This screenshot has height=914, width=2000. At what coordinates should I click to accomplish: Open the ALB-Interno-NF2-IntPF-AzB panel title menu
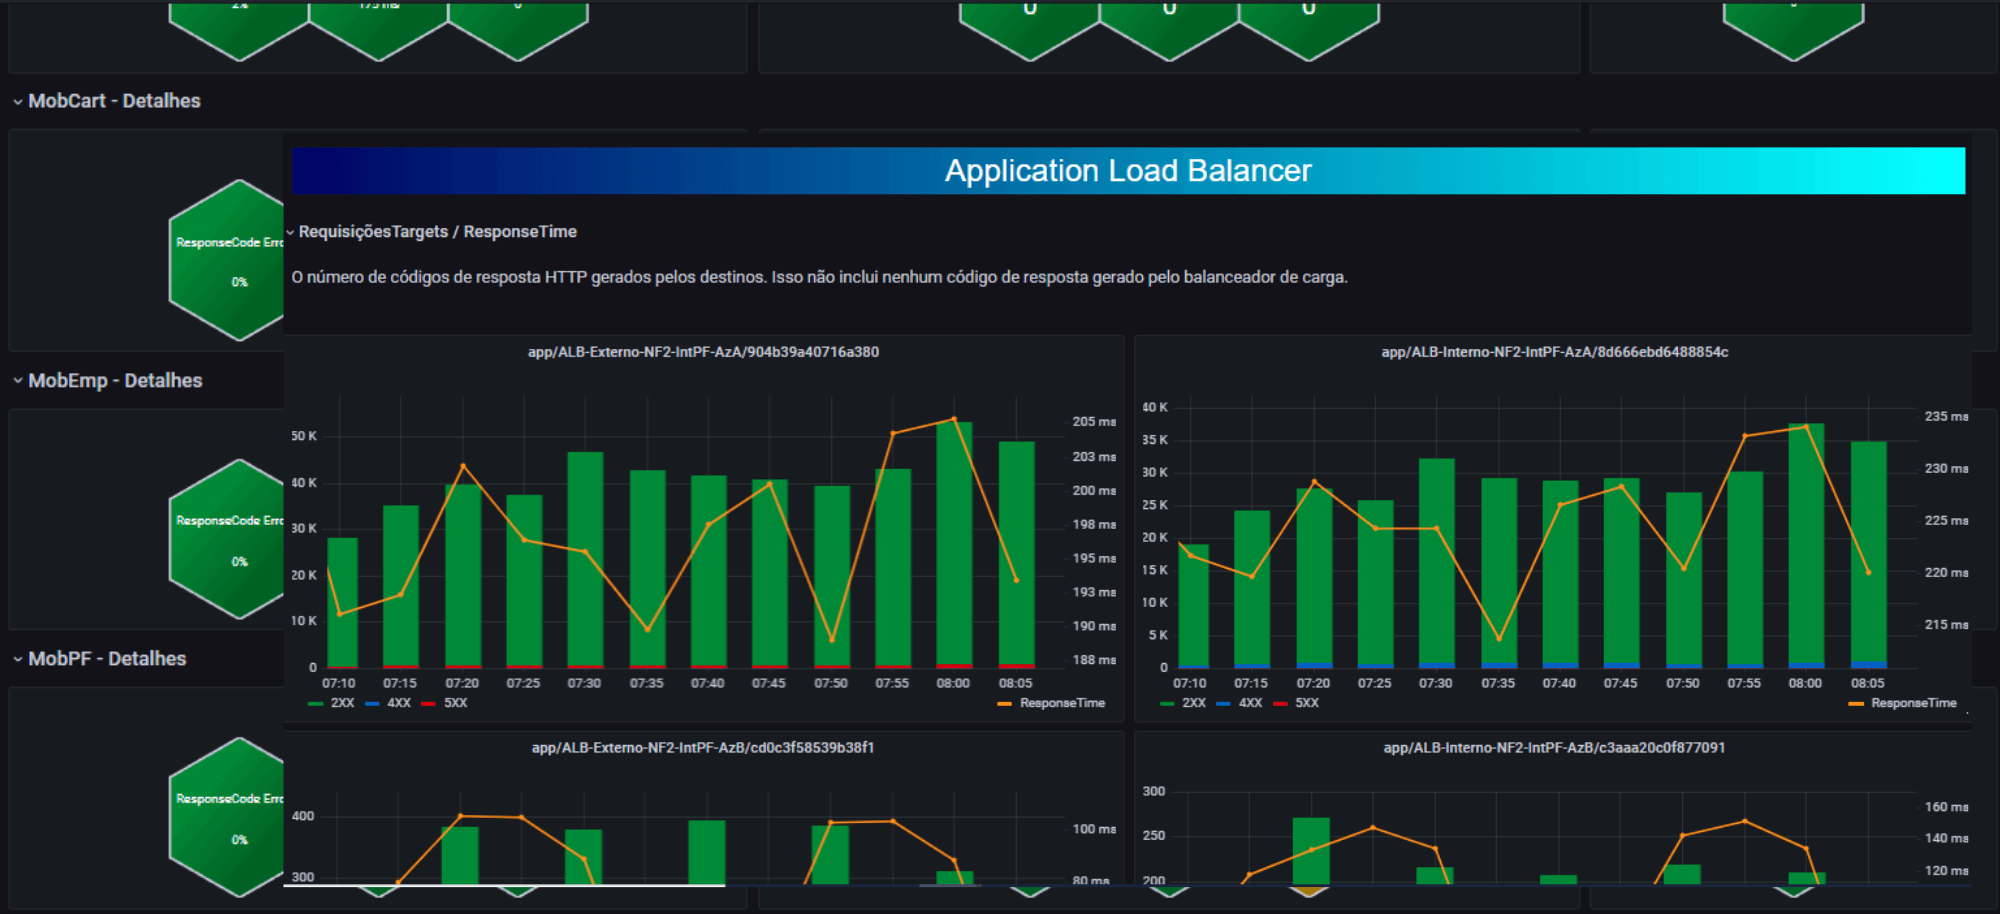click(1554, 748)
